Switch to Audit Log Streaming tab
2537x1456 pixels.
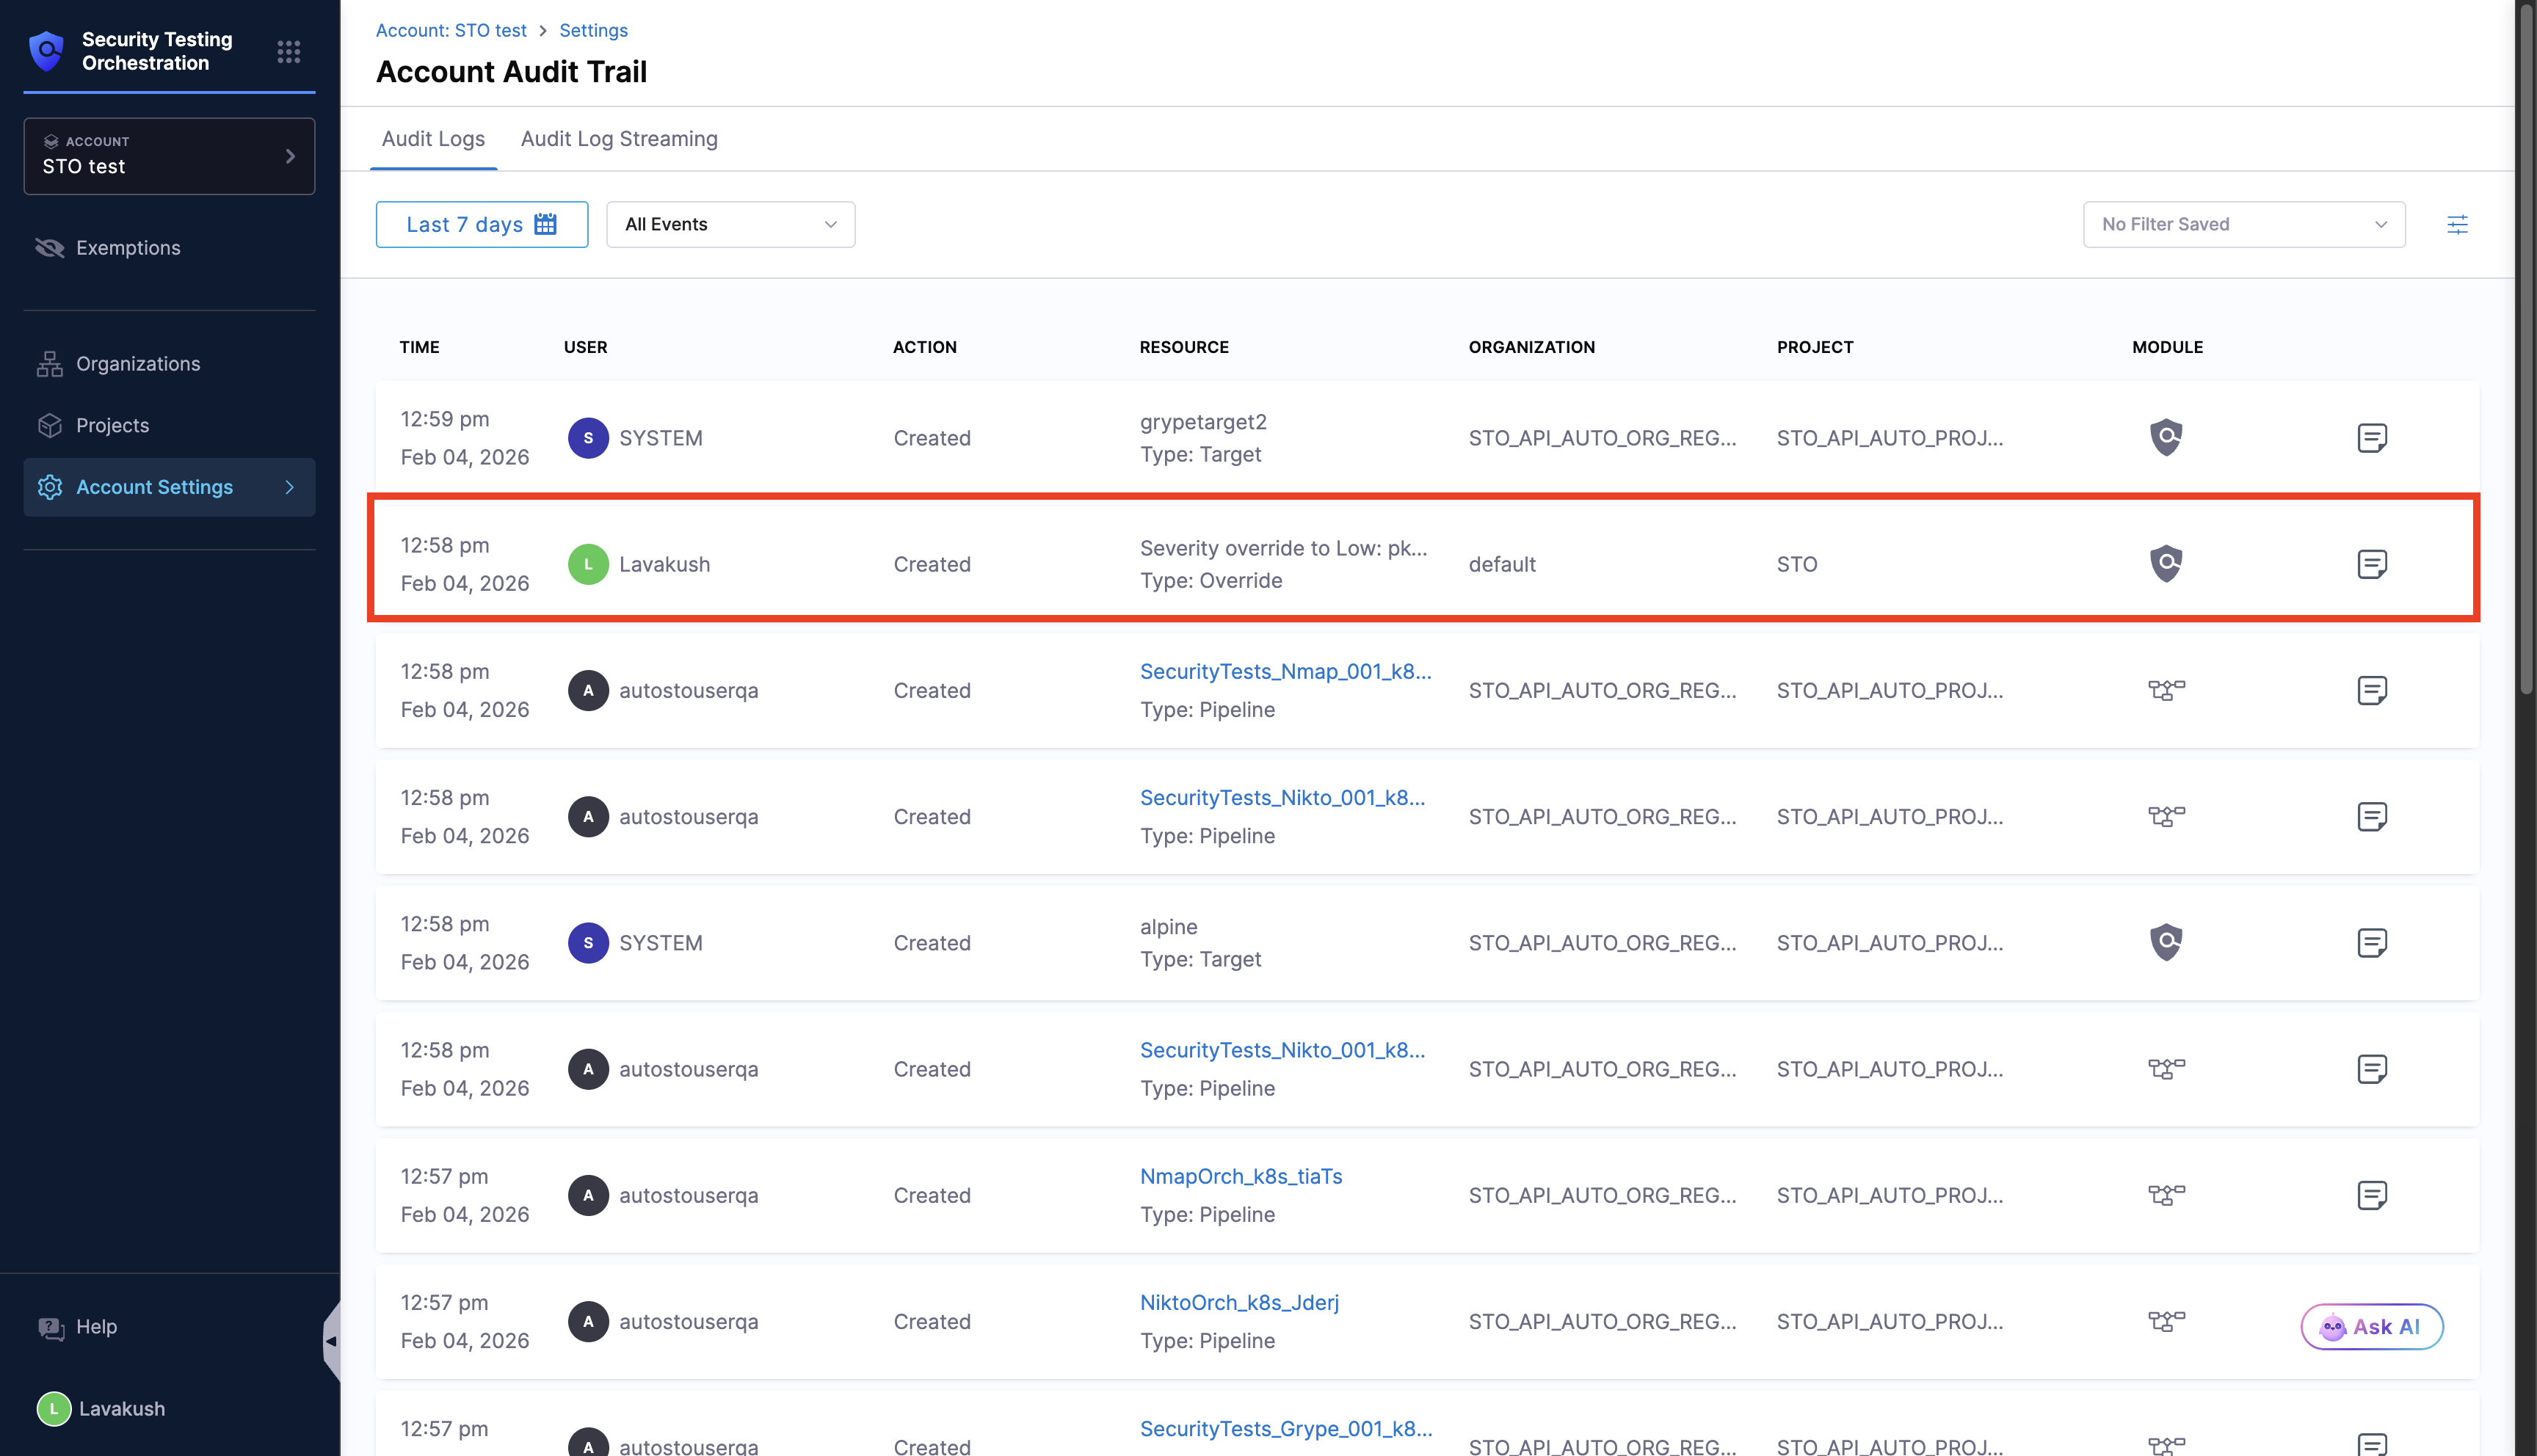[x=618, y=139]
